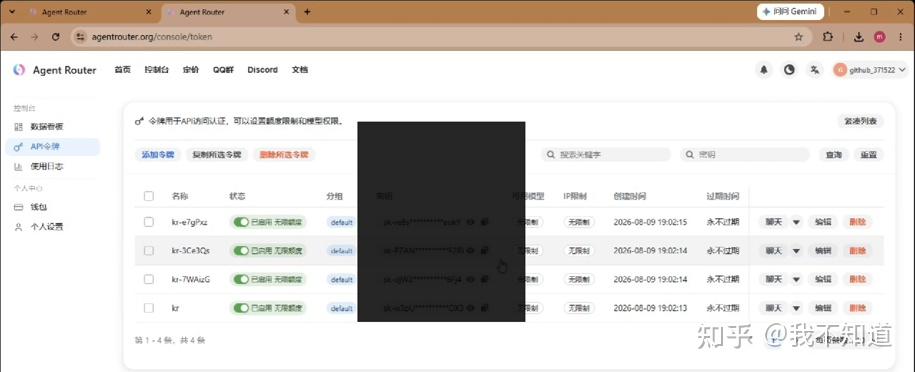Open the github_371522 user dropdown
The width and height of the screenshot is (915, 372).
click(870, 70)
